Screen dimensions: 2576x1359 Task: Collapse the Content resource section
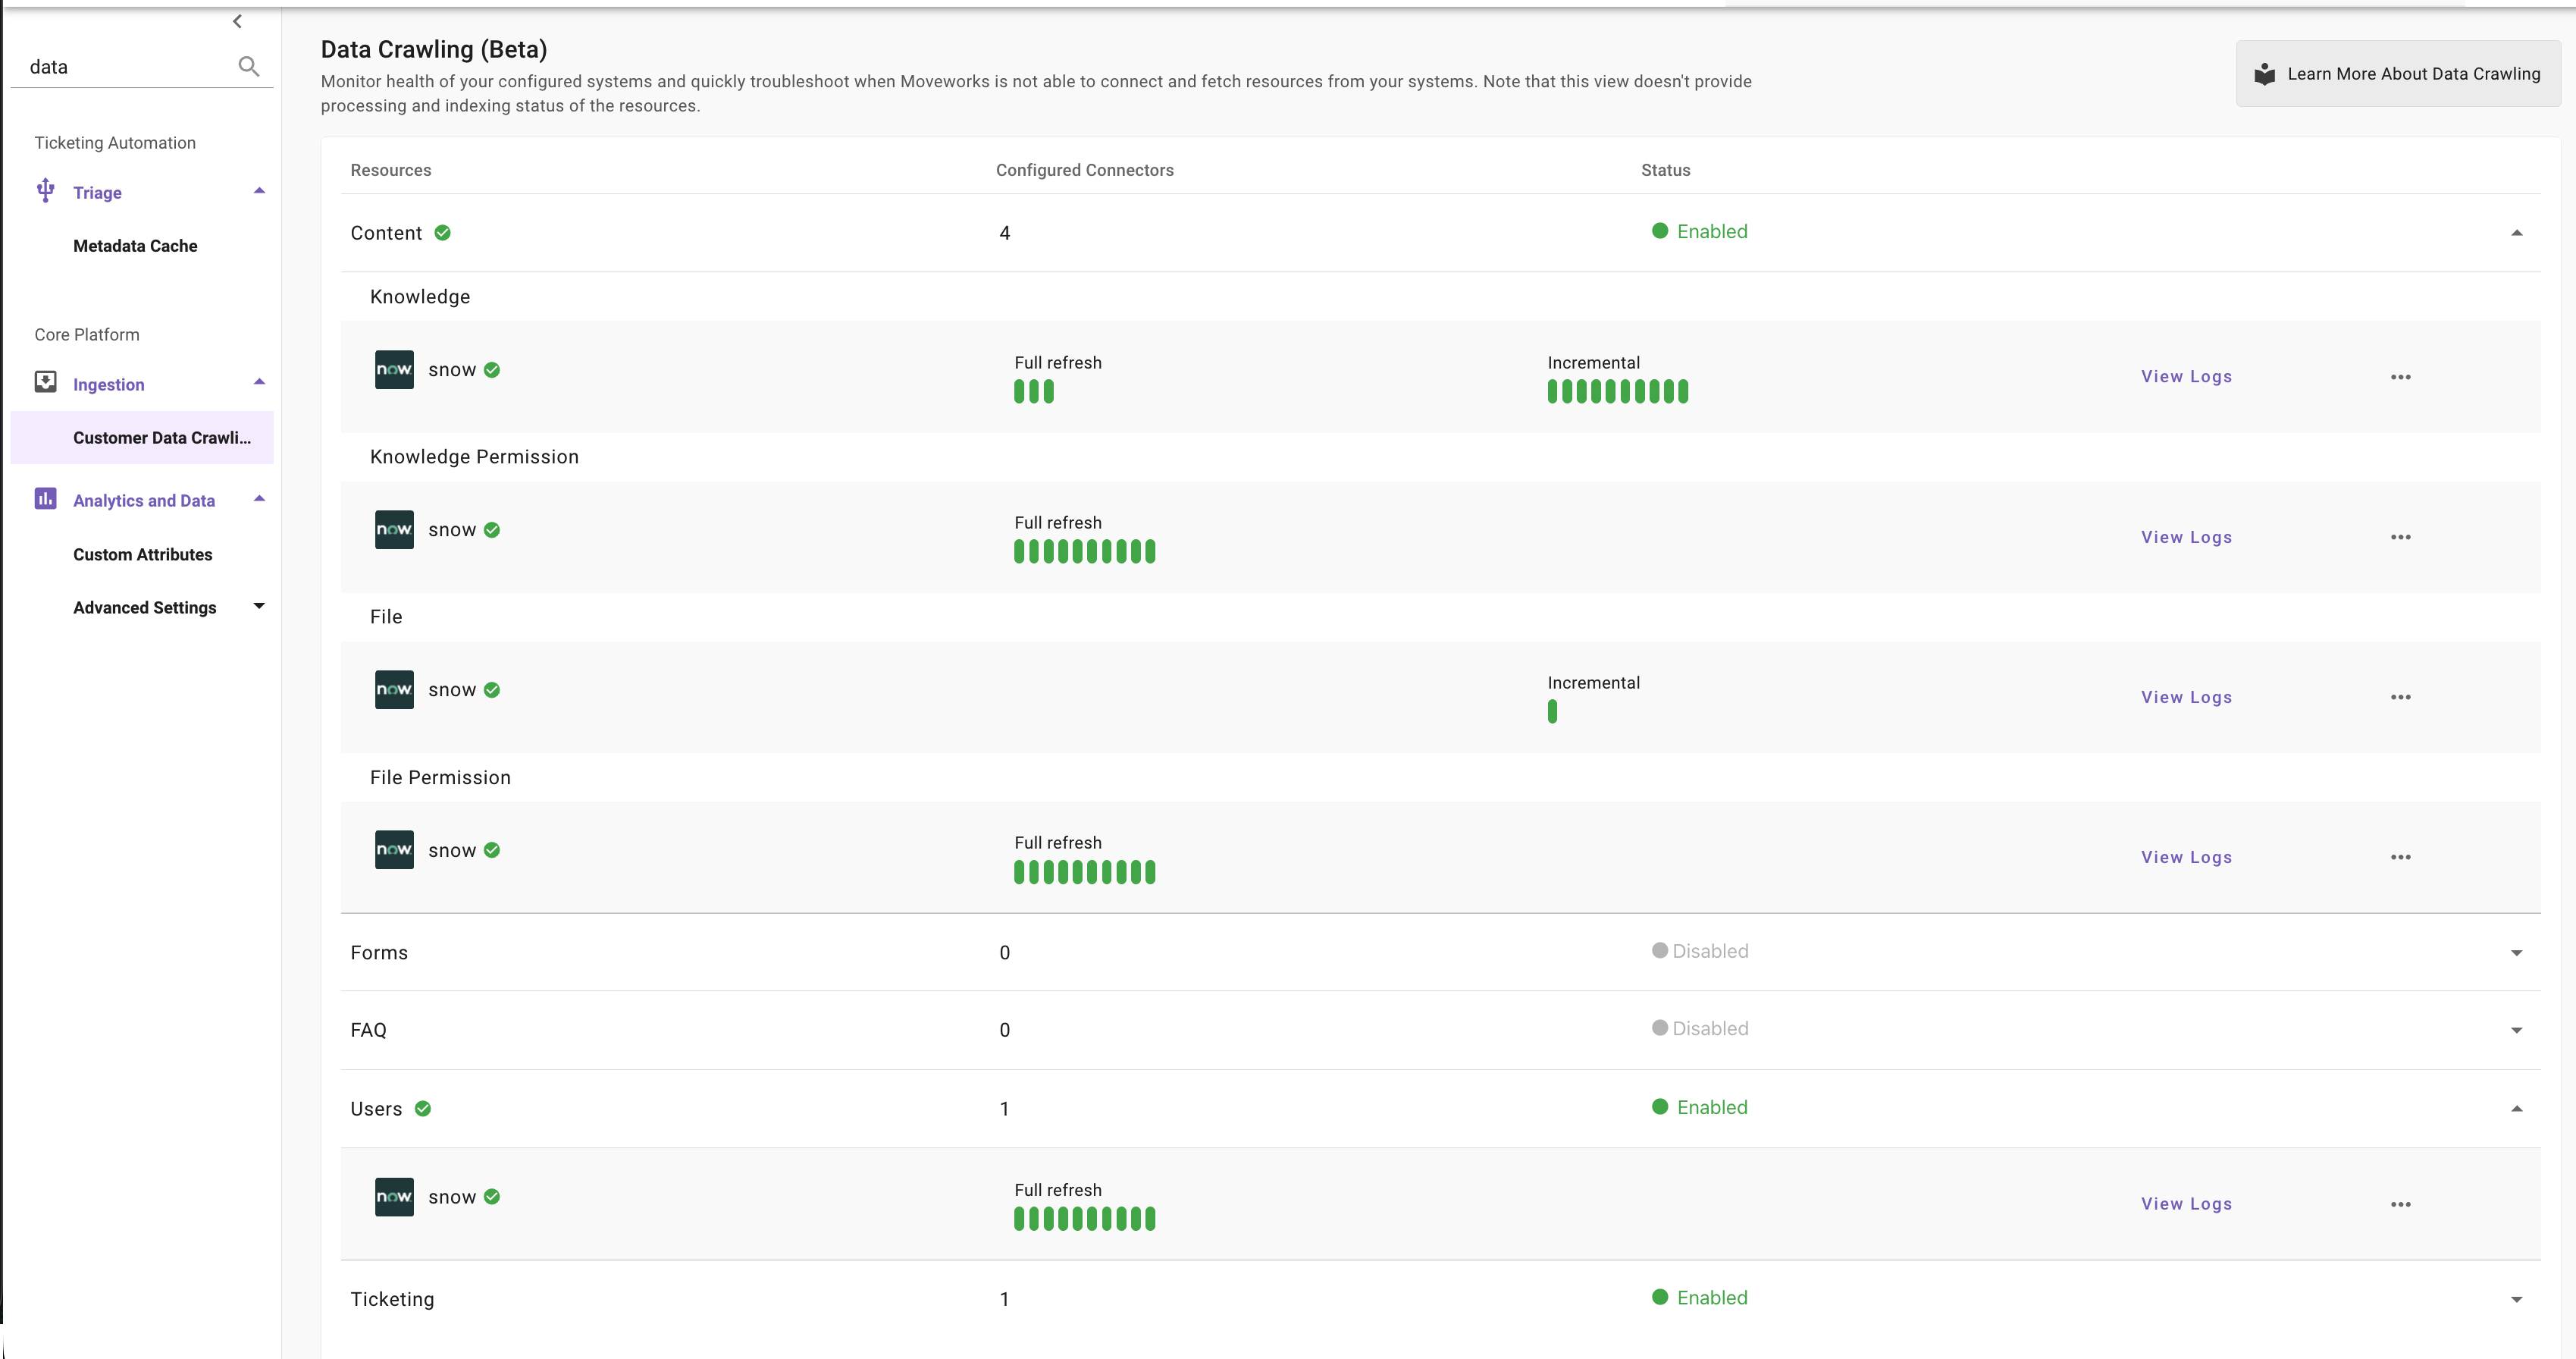[2516, 233]
